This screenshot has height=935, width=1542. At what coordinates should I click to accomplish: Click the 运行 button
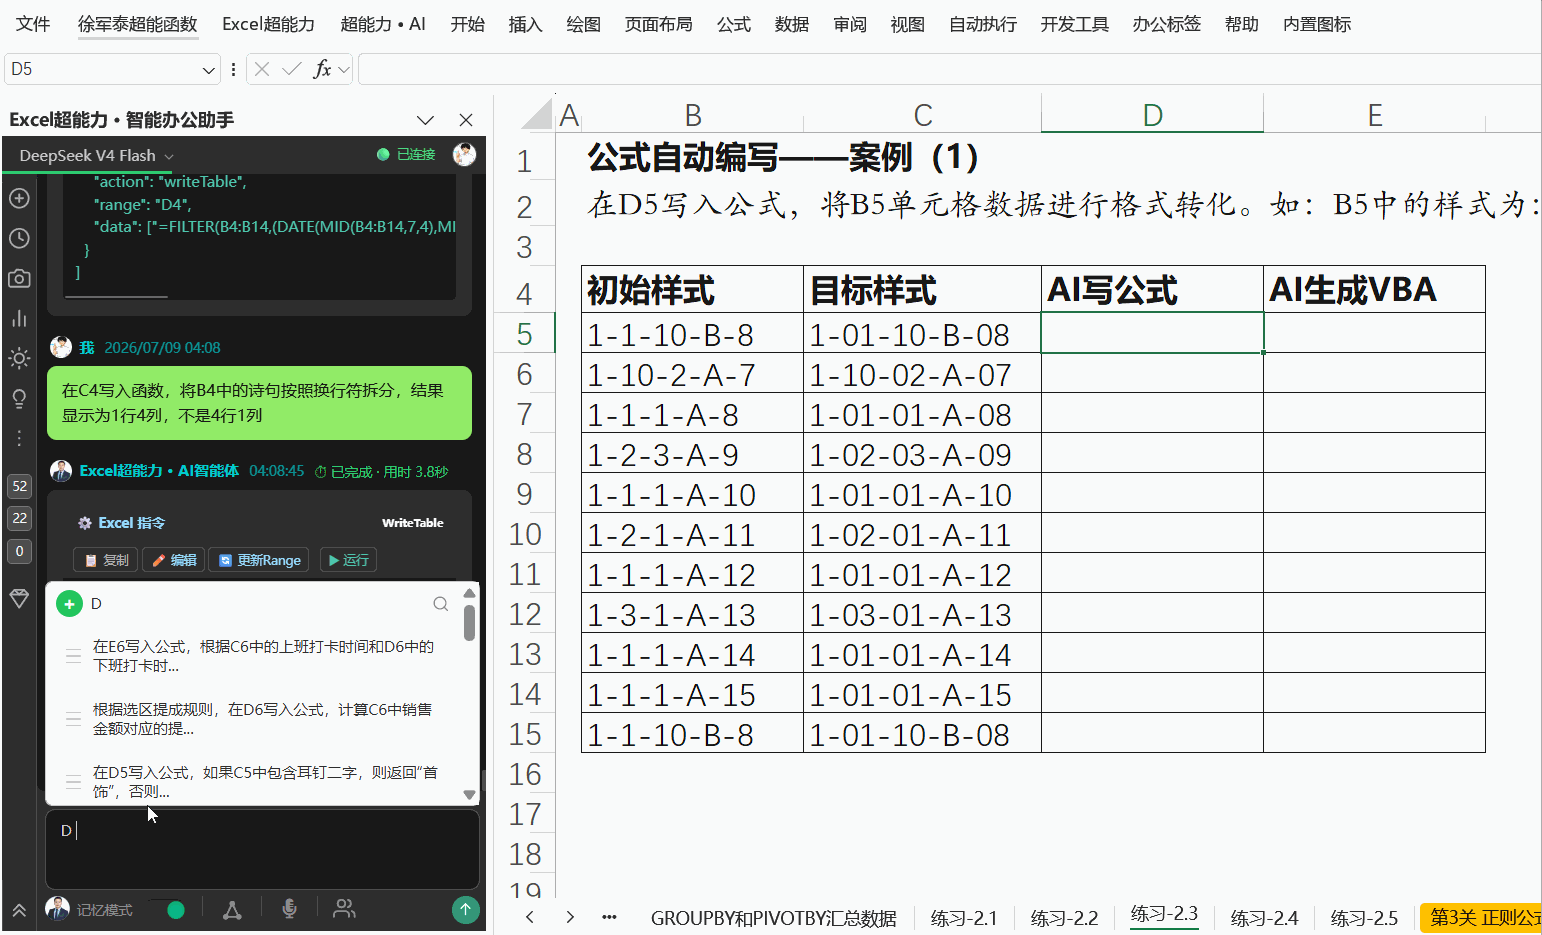tap(348, 560)
